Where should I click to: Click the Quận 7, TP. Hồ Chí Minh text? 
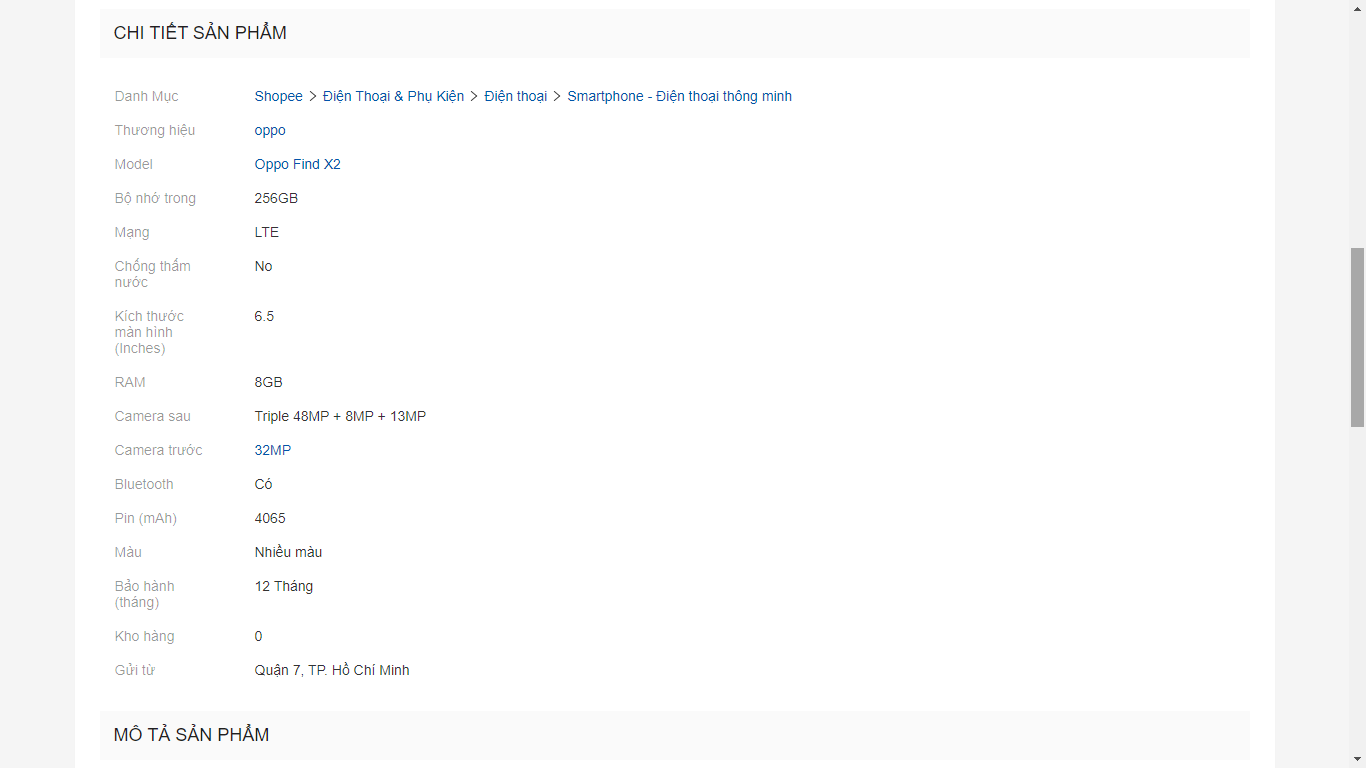332,670
